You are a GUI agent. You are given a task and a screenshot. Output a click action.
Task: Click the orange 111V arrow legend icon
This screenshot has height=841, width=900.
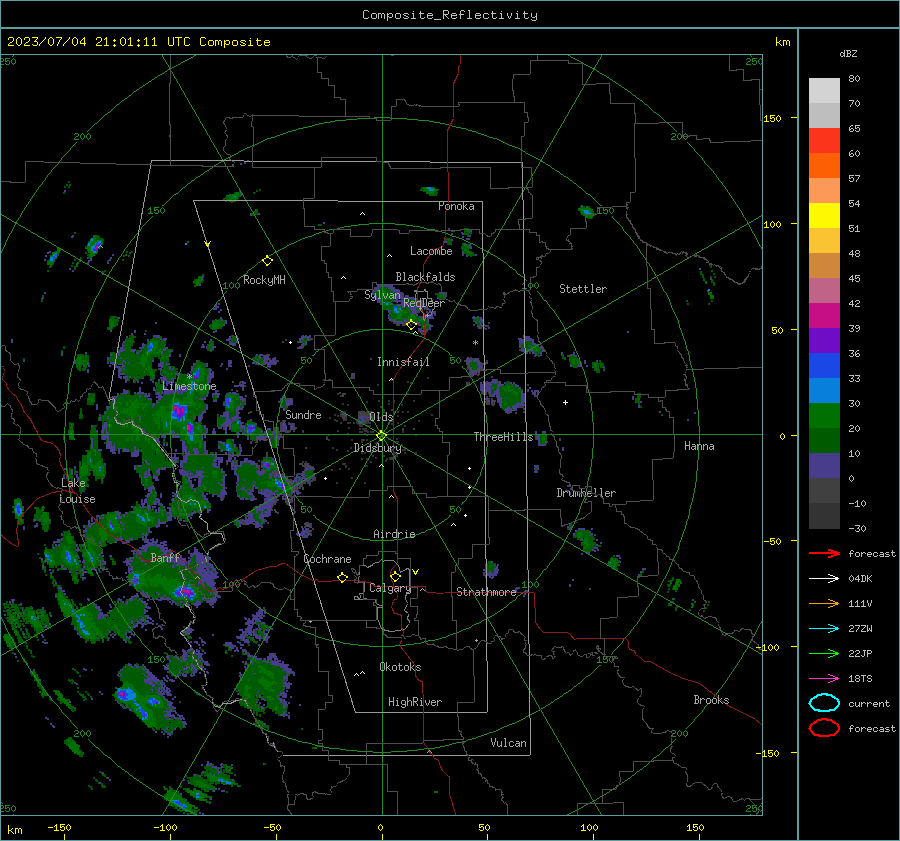tap(824, 603)
